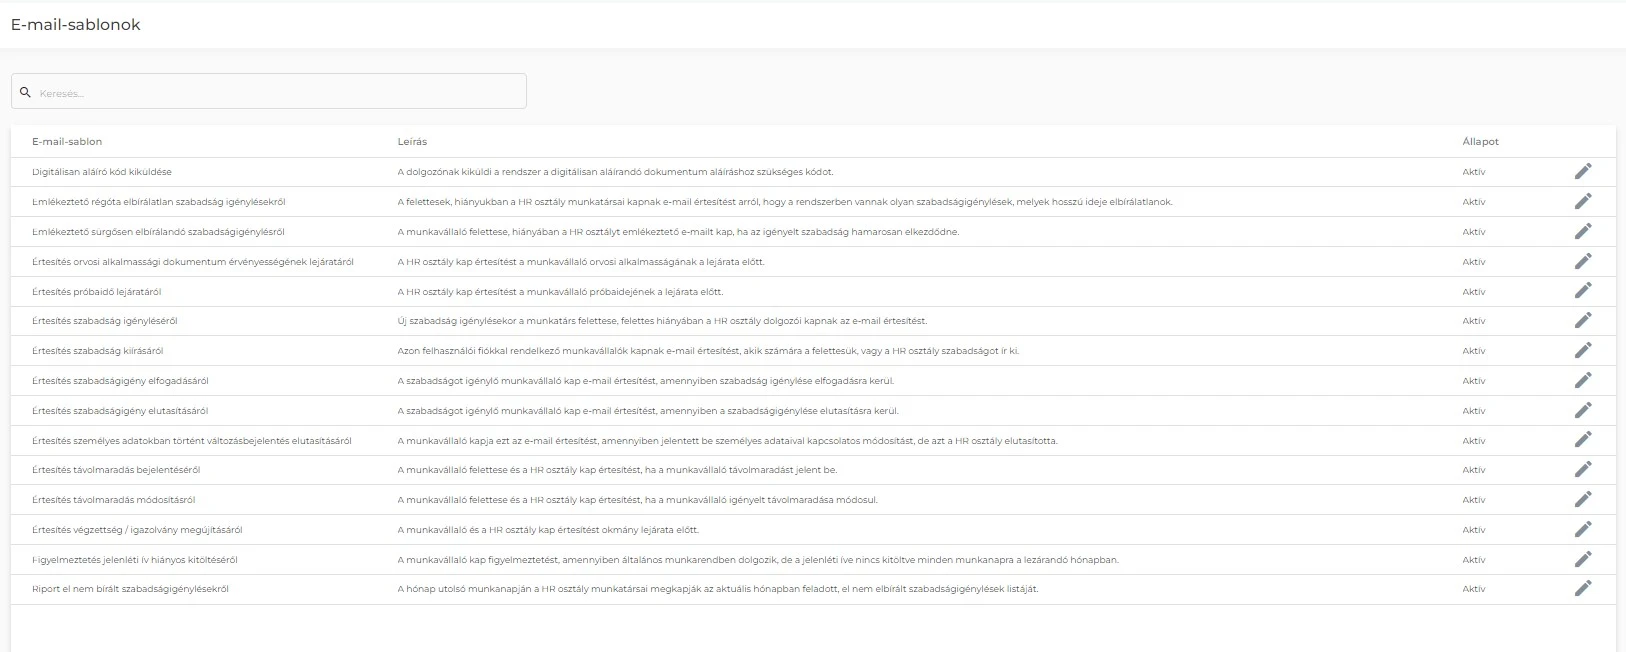Open Értesítés szabadságigény elutasításáról editor
Viewport: 1626px width, 652px height.
click(x=1583, y=410)
